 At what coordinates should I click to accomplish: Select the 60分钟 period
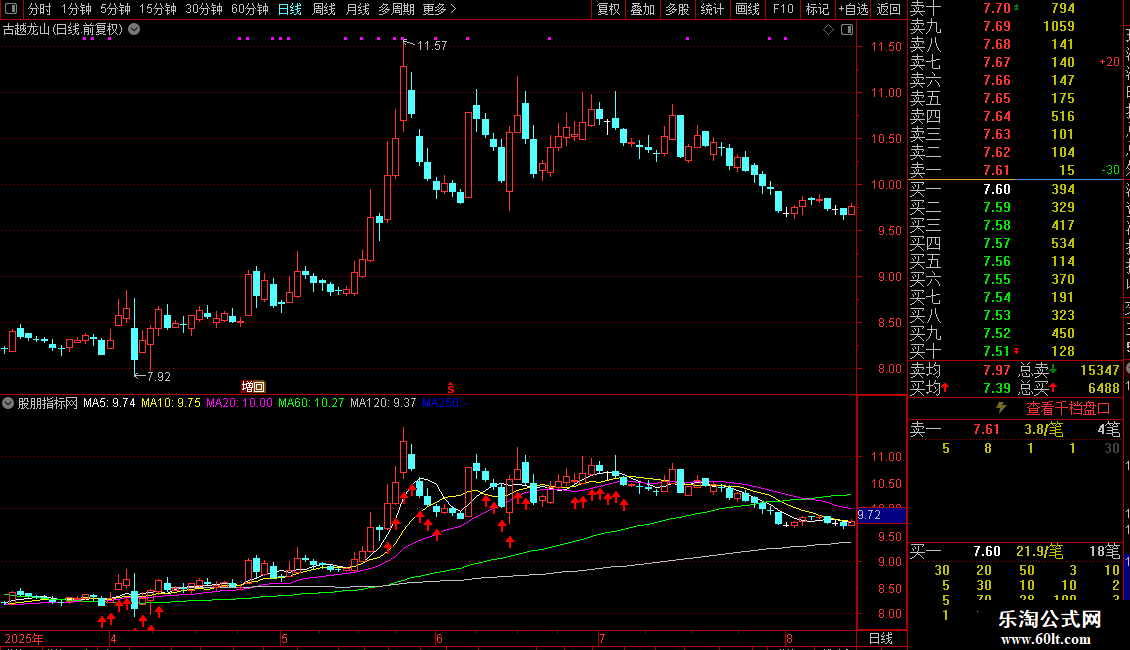click(x=250, y=9)
